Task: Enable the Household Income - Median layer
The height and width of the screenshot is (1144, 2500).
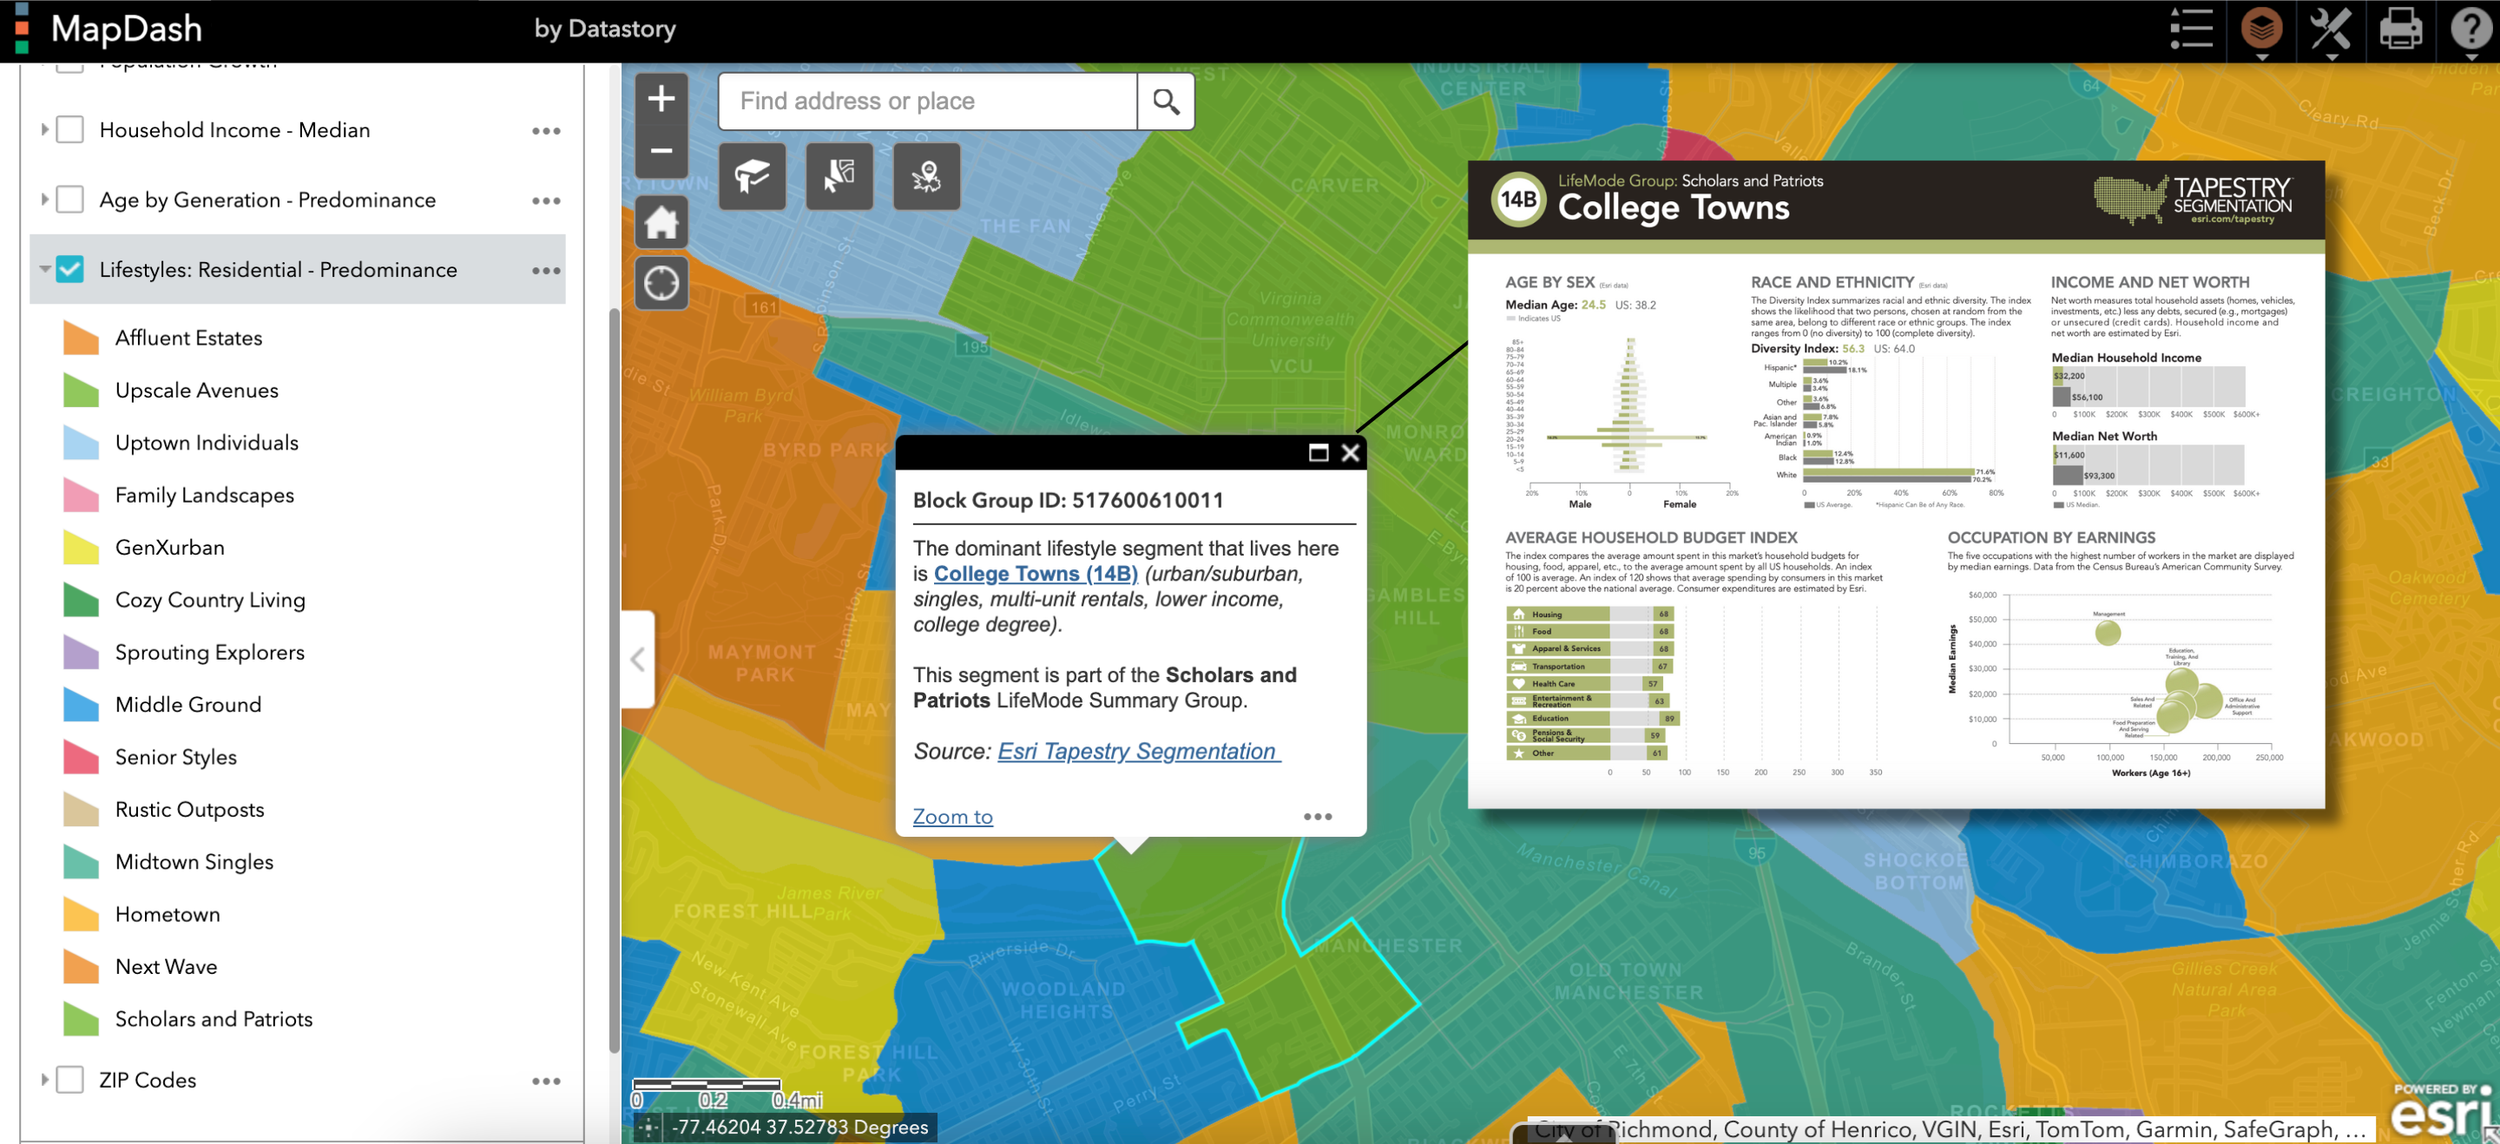Action: [x=70, y=130]
